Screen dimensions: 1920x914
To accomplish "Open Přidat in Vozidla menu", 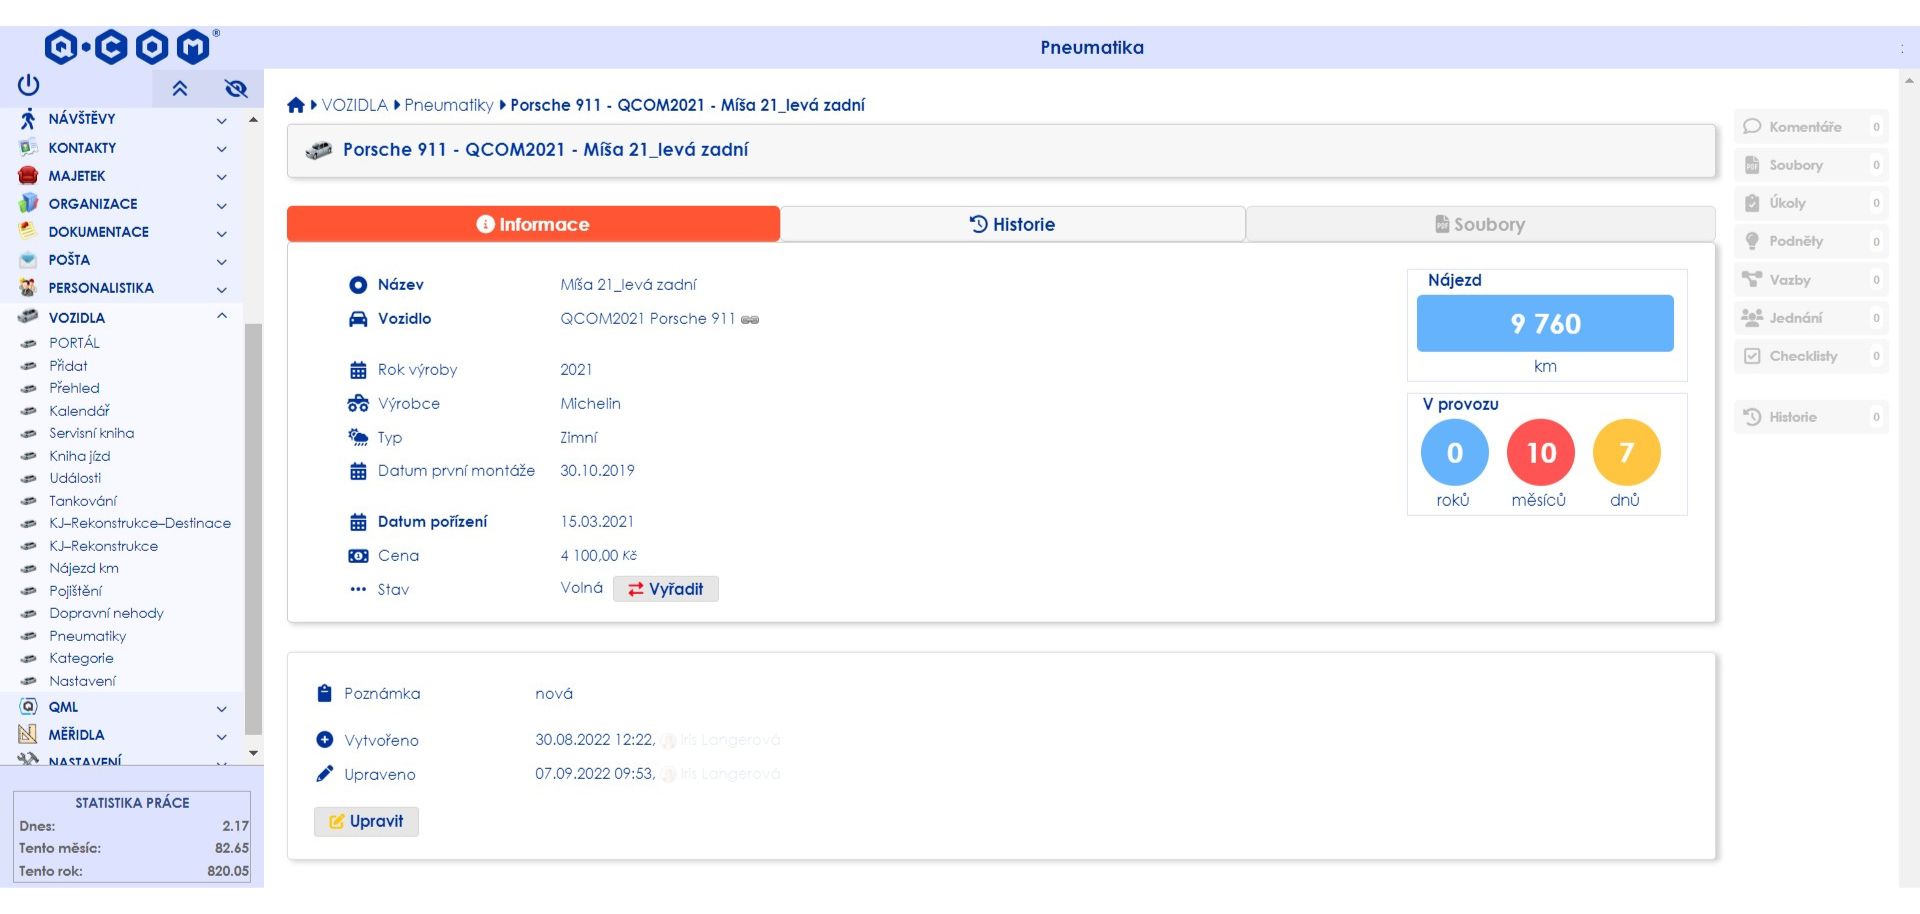I will click(x=68, y=366).
